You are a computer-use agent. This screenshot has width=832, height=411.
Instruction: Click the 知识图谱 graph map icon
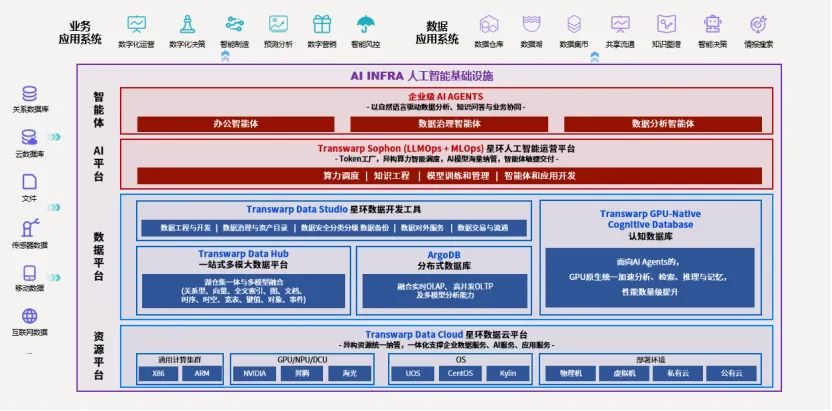click(666, 24)
